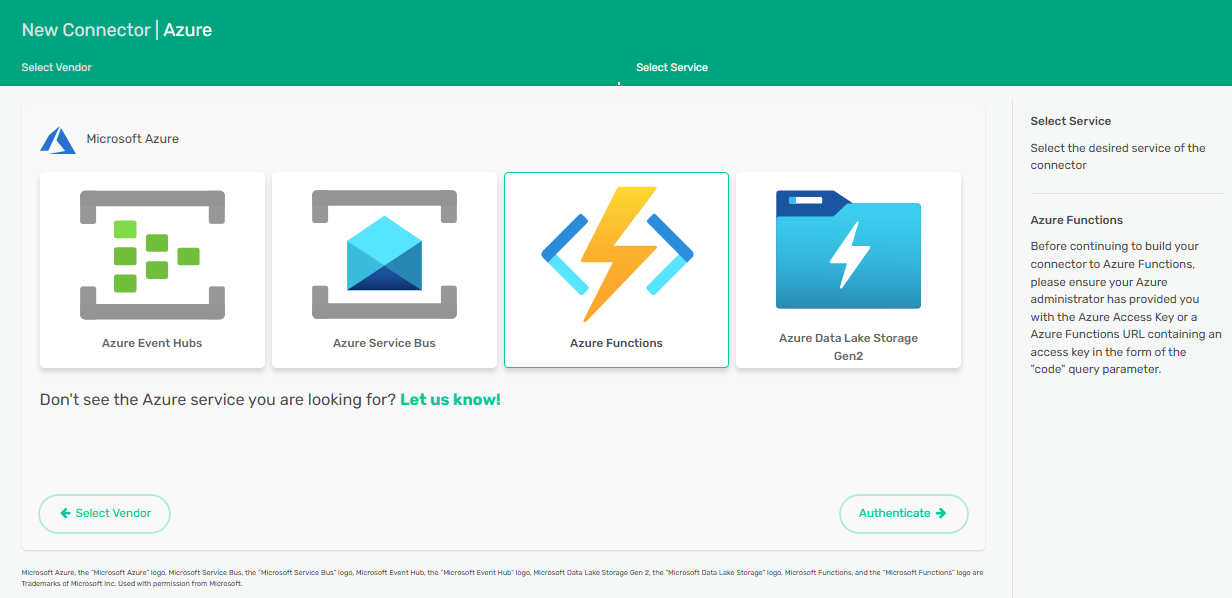Click the Azure Functions heading in help sidebar
Viewport: 1232px width, 598px height.
(1076, 220)
